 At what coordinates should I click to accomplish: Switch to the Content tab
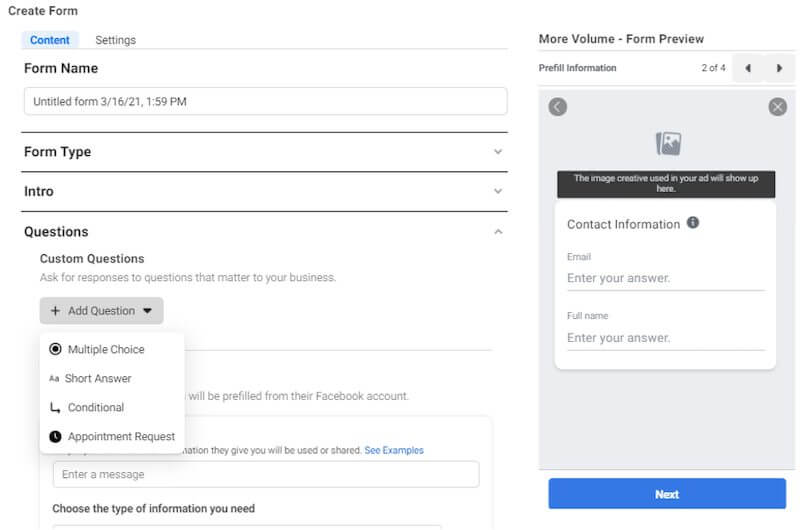click(50, 40)
